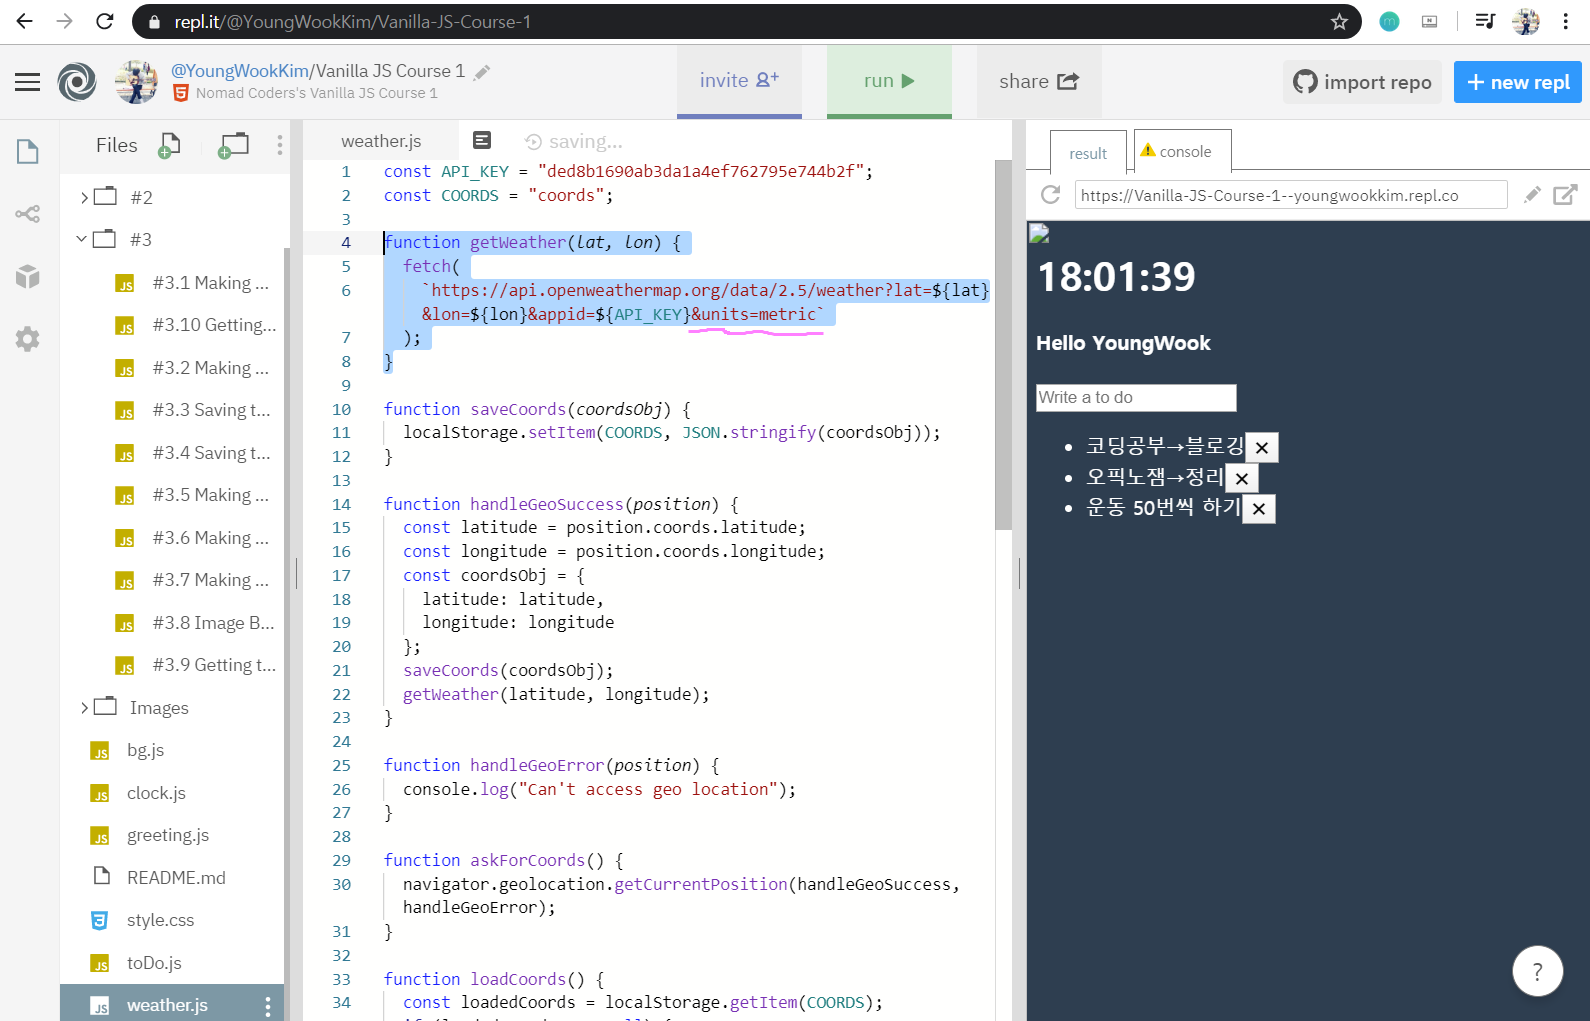Click the browser address bar
The image size is (1590, 1021).
745,21
